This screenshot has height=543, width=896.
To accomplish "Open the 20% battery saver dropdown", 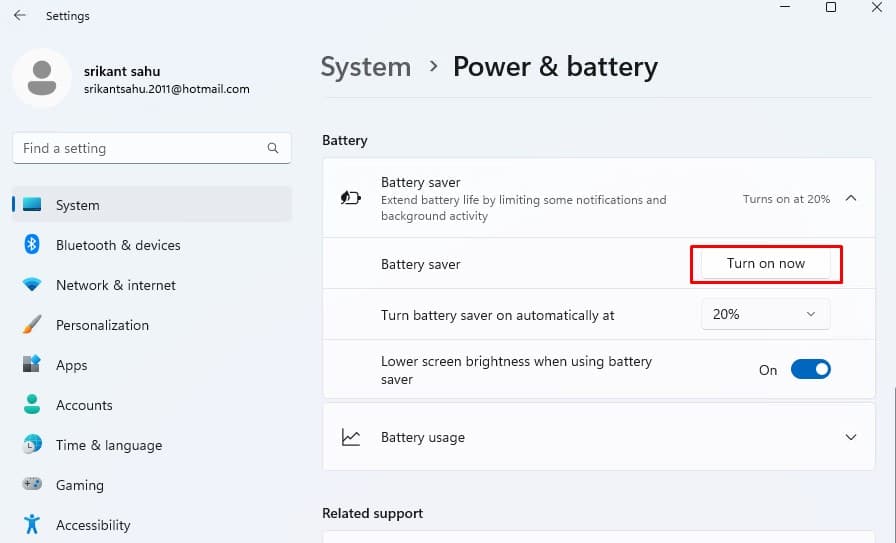I will (765, 314).
